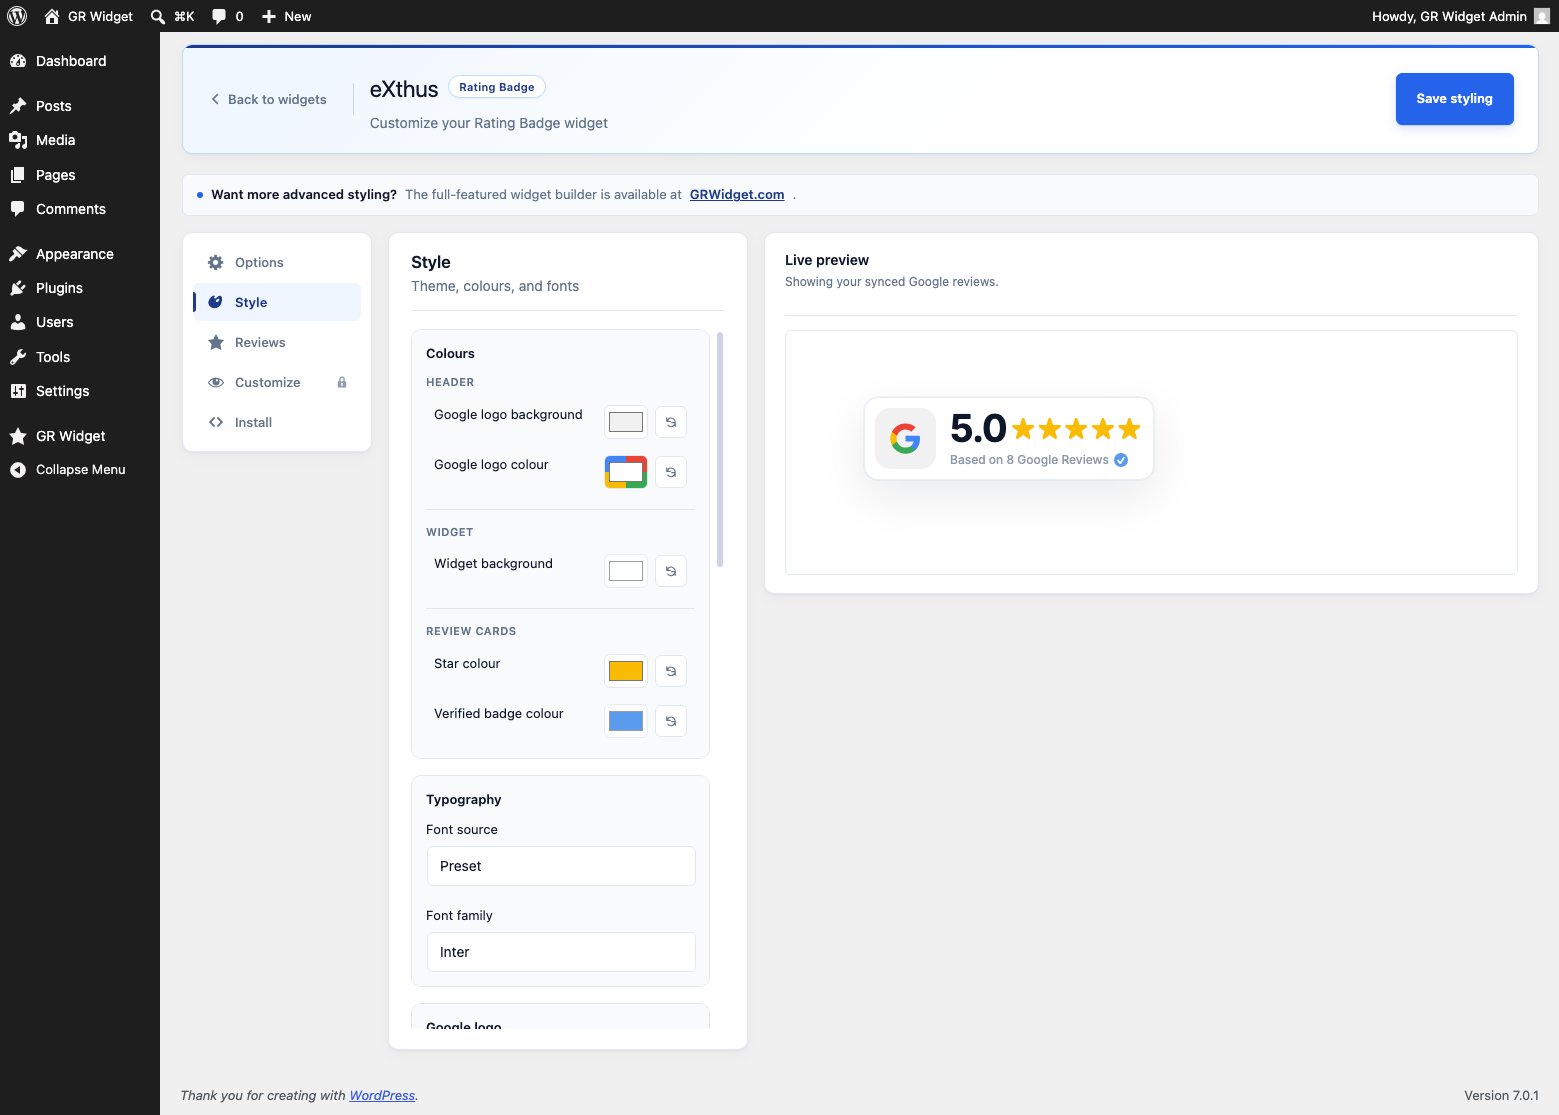Click the Reviews star icon
Viewport: 1559px width, 1115px height.
click(215, 342)
